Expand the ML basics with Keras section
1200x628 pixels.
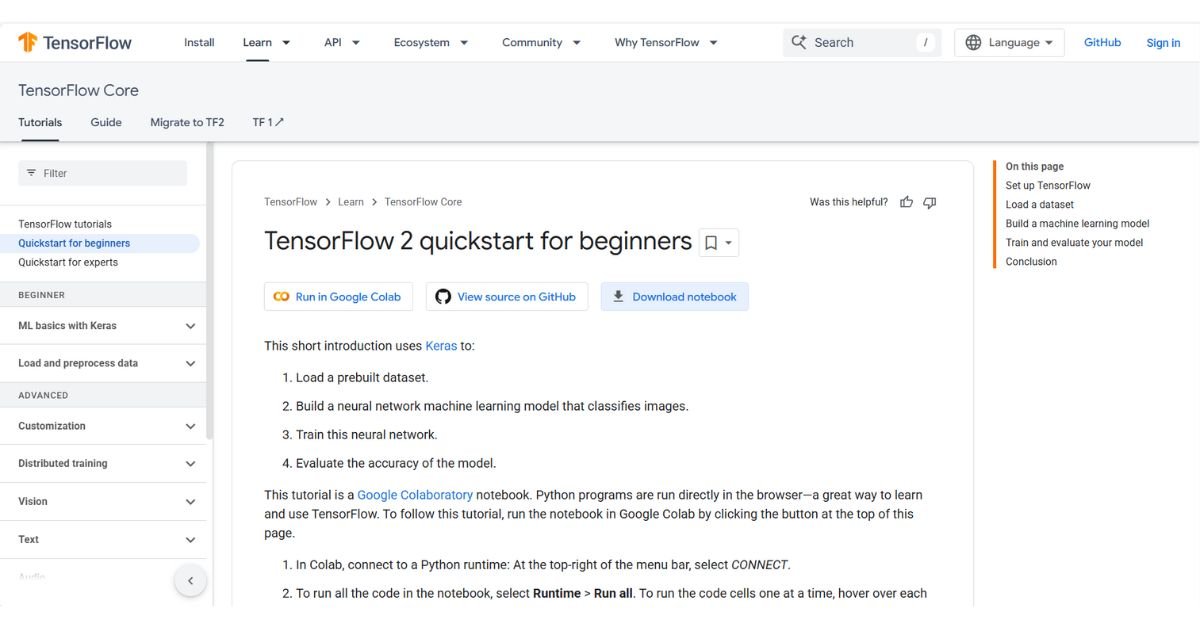(190, 325)
